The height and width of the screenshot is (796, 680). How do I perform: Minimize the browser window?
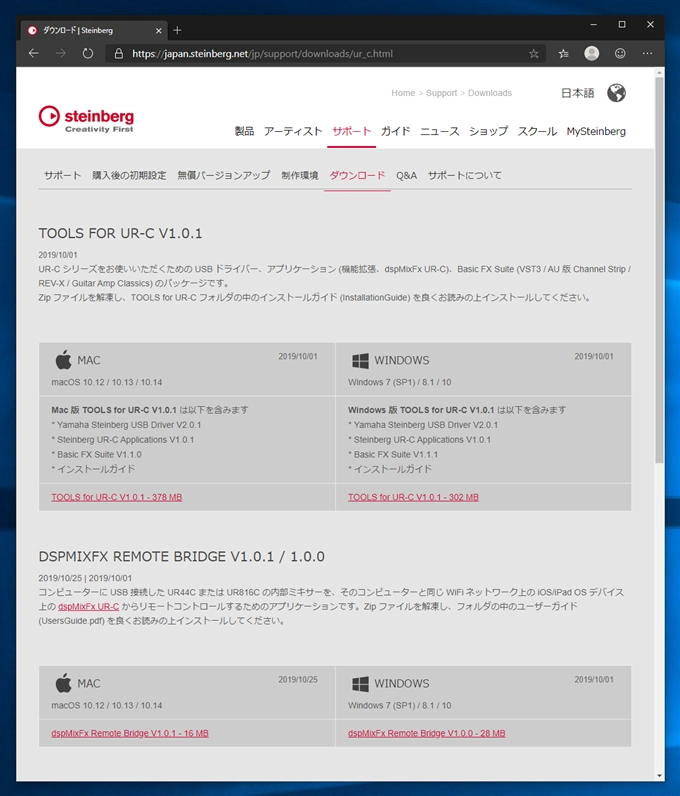593,24
